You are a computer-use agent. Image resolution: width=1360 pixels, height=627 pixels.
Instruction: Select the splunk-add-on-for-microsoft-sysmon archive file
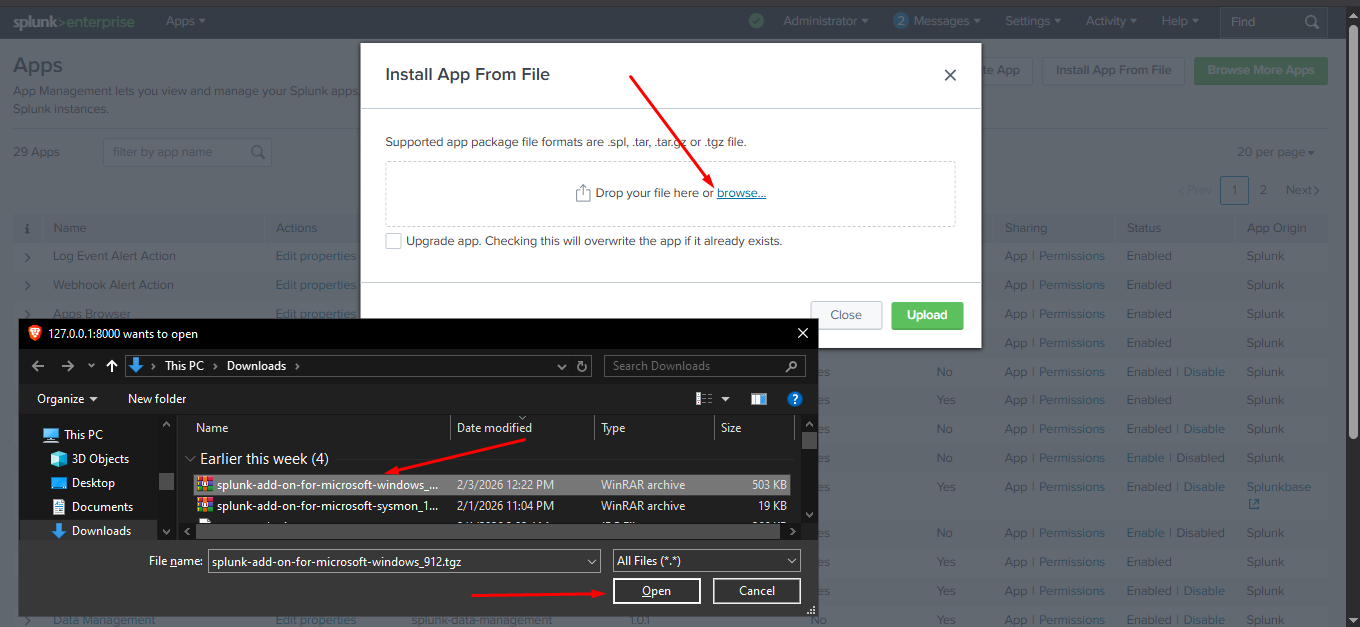[492, 506]
